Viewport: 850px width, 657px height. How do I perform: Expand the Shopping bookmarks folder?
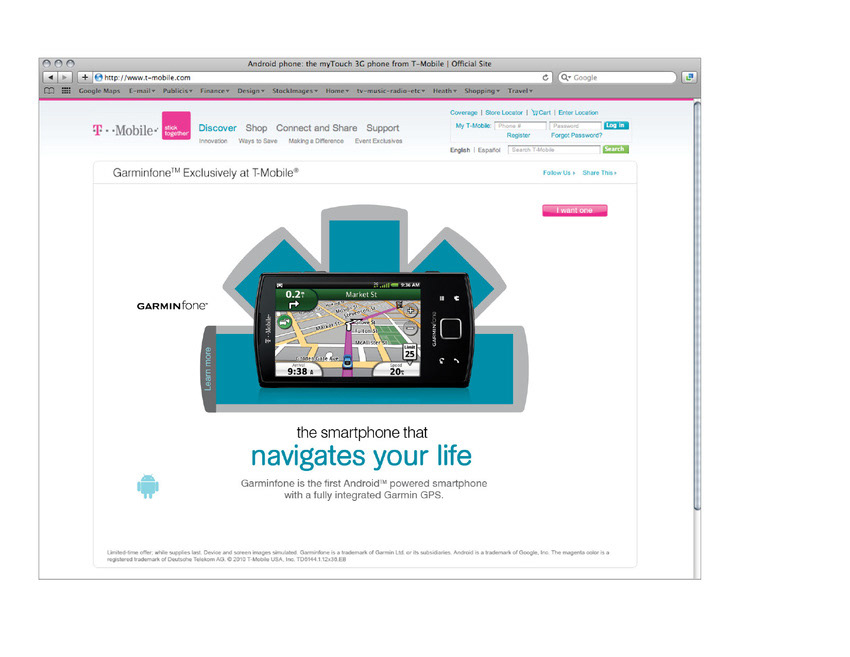pyautogui.click(x=482, y=91)
